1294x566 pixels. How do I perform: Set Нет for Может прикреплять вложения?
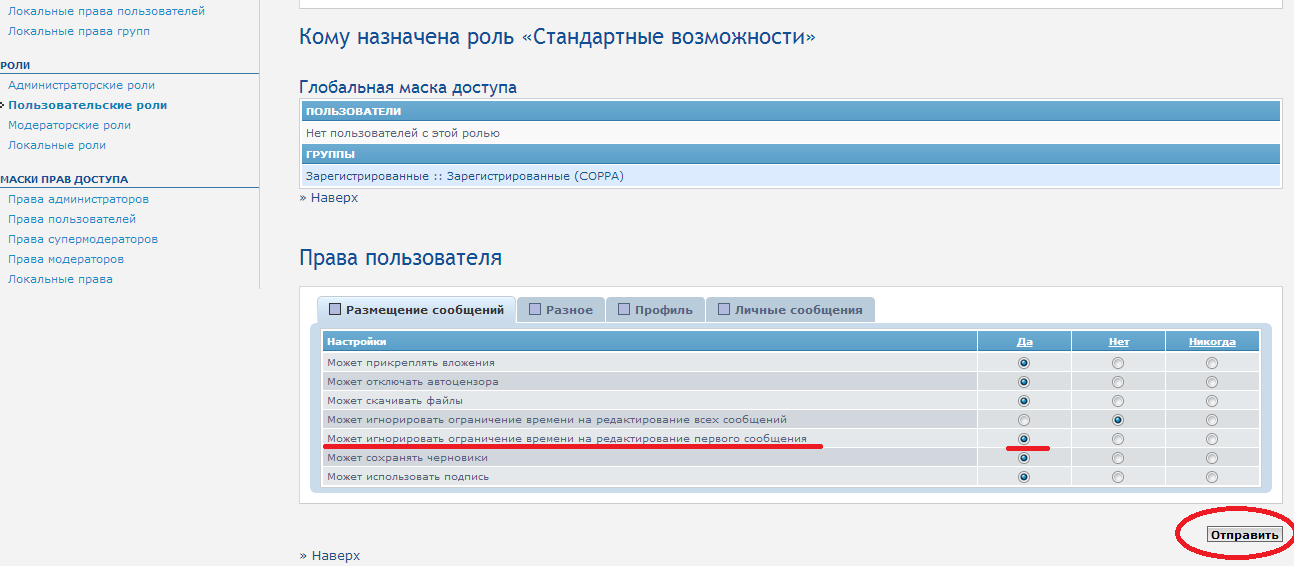[1118, 363]
